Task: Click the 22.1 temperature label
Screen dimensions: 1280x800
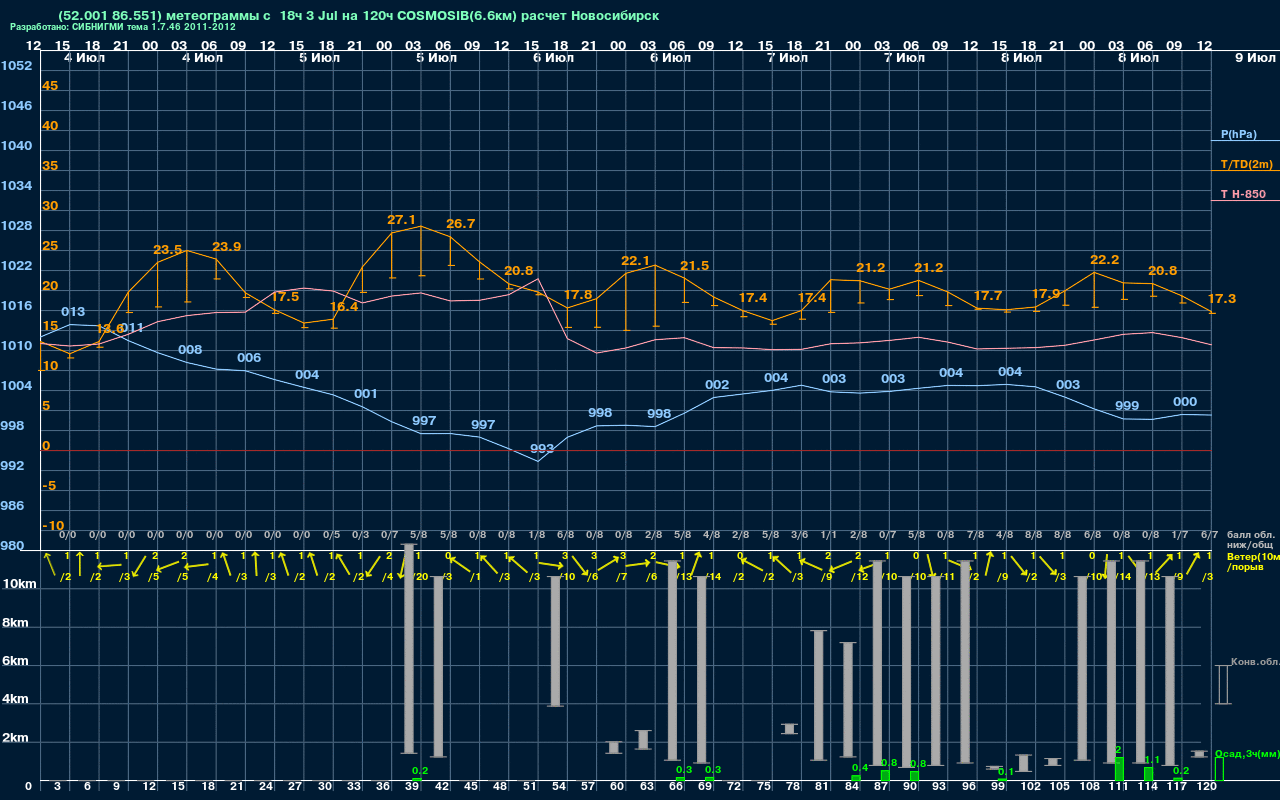Action: click(636, 261)
